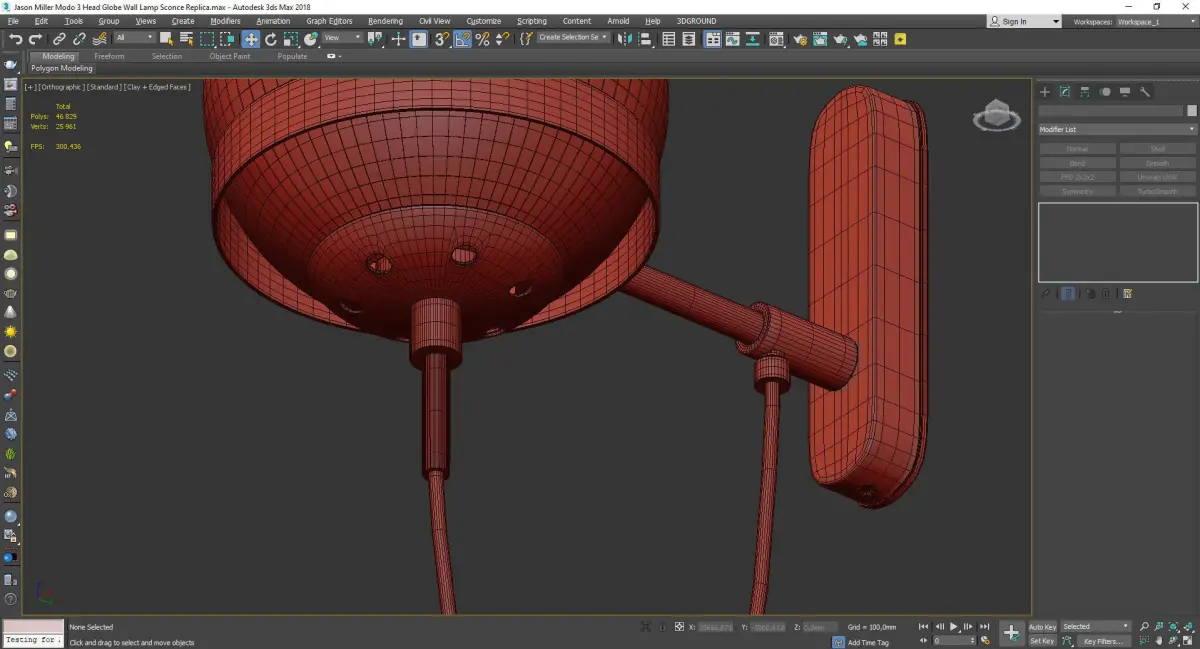Click the Zoom magnifier viewport control

1145,627
